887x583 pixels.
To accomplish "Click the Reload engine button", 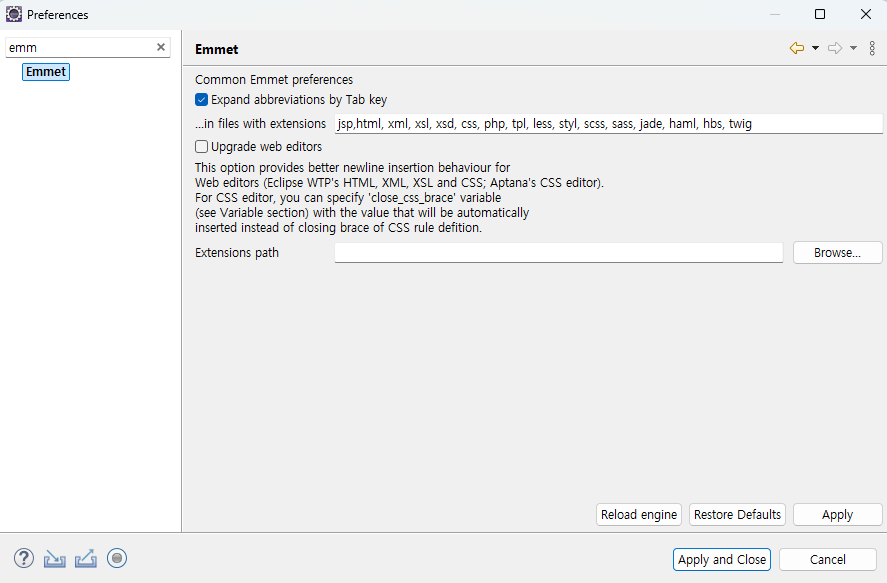I will (639, 515).
